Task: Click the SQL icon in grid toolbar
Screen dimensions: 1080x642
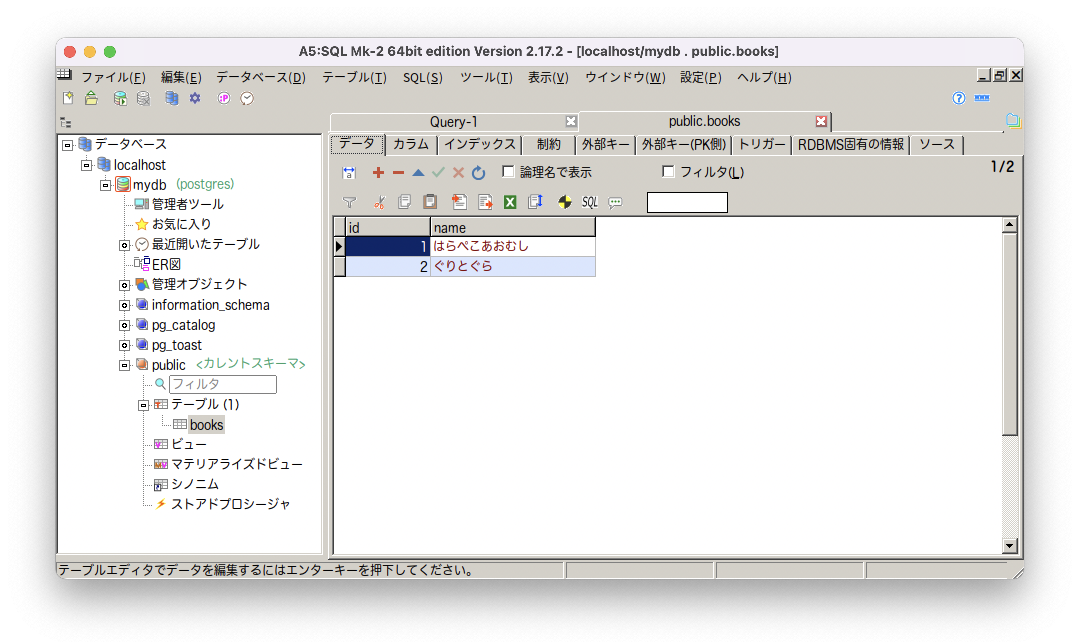Action: [x=590, y=202]
